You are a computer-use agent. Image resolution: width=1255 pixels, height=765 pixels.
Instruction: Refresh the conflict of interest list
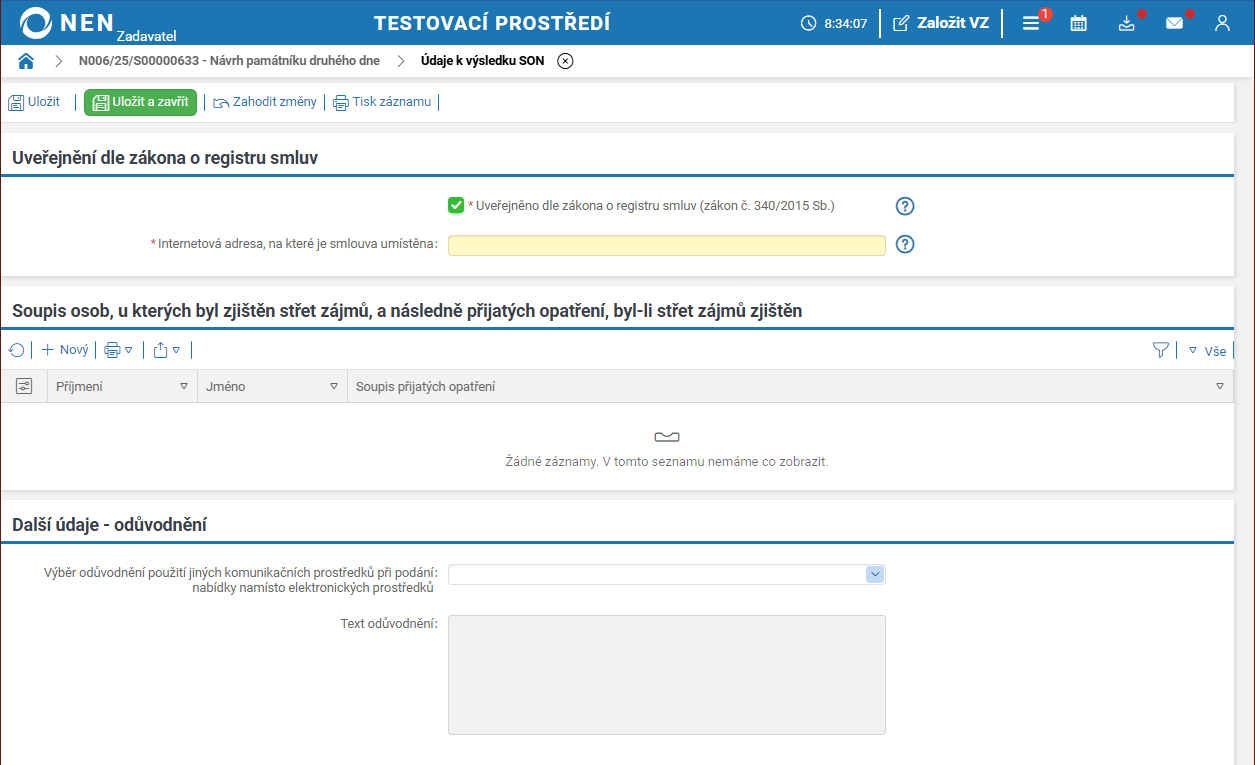point(16,350)
